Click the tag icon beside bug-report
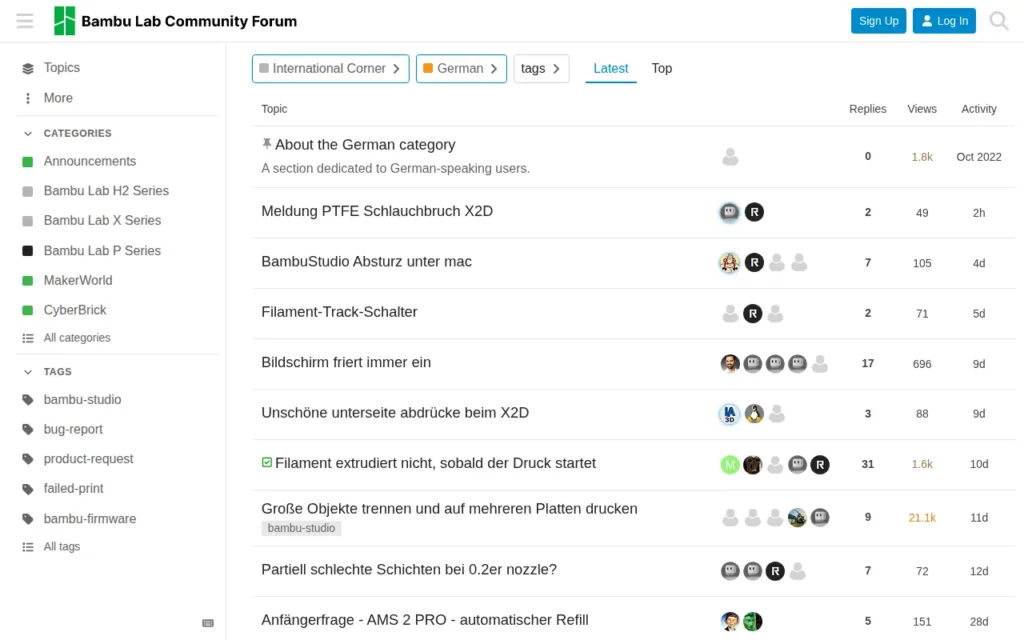The width and height of the screenshot is (1024, 640). point(27,430)
